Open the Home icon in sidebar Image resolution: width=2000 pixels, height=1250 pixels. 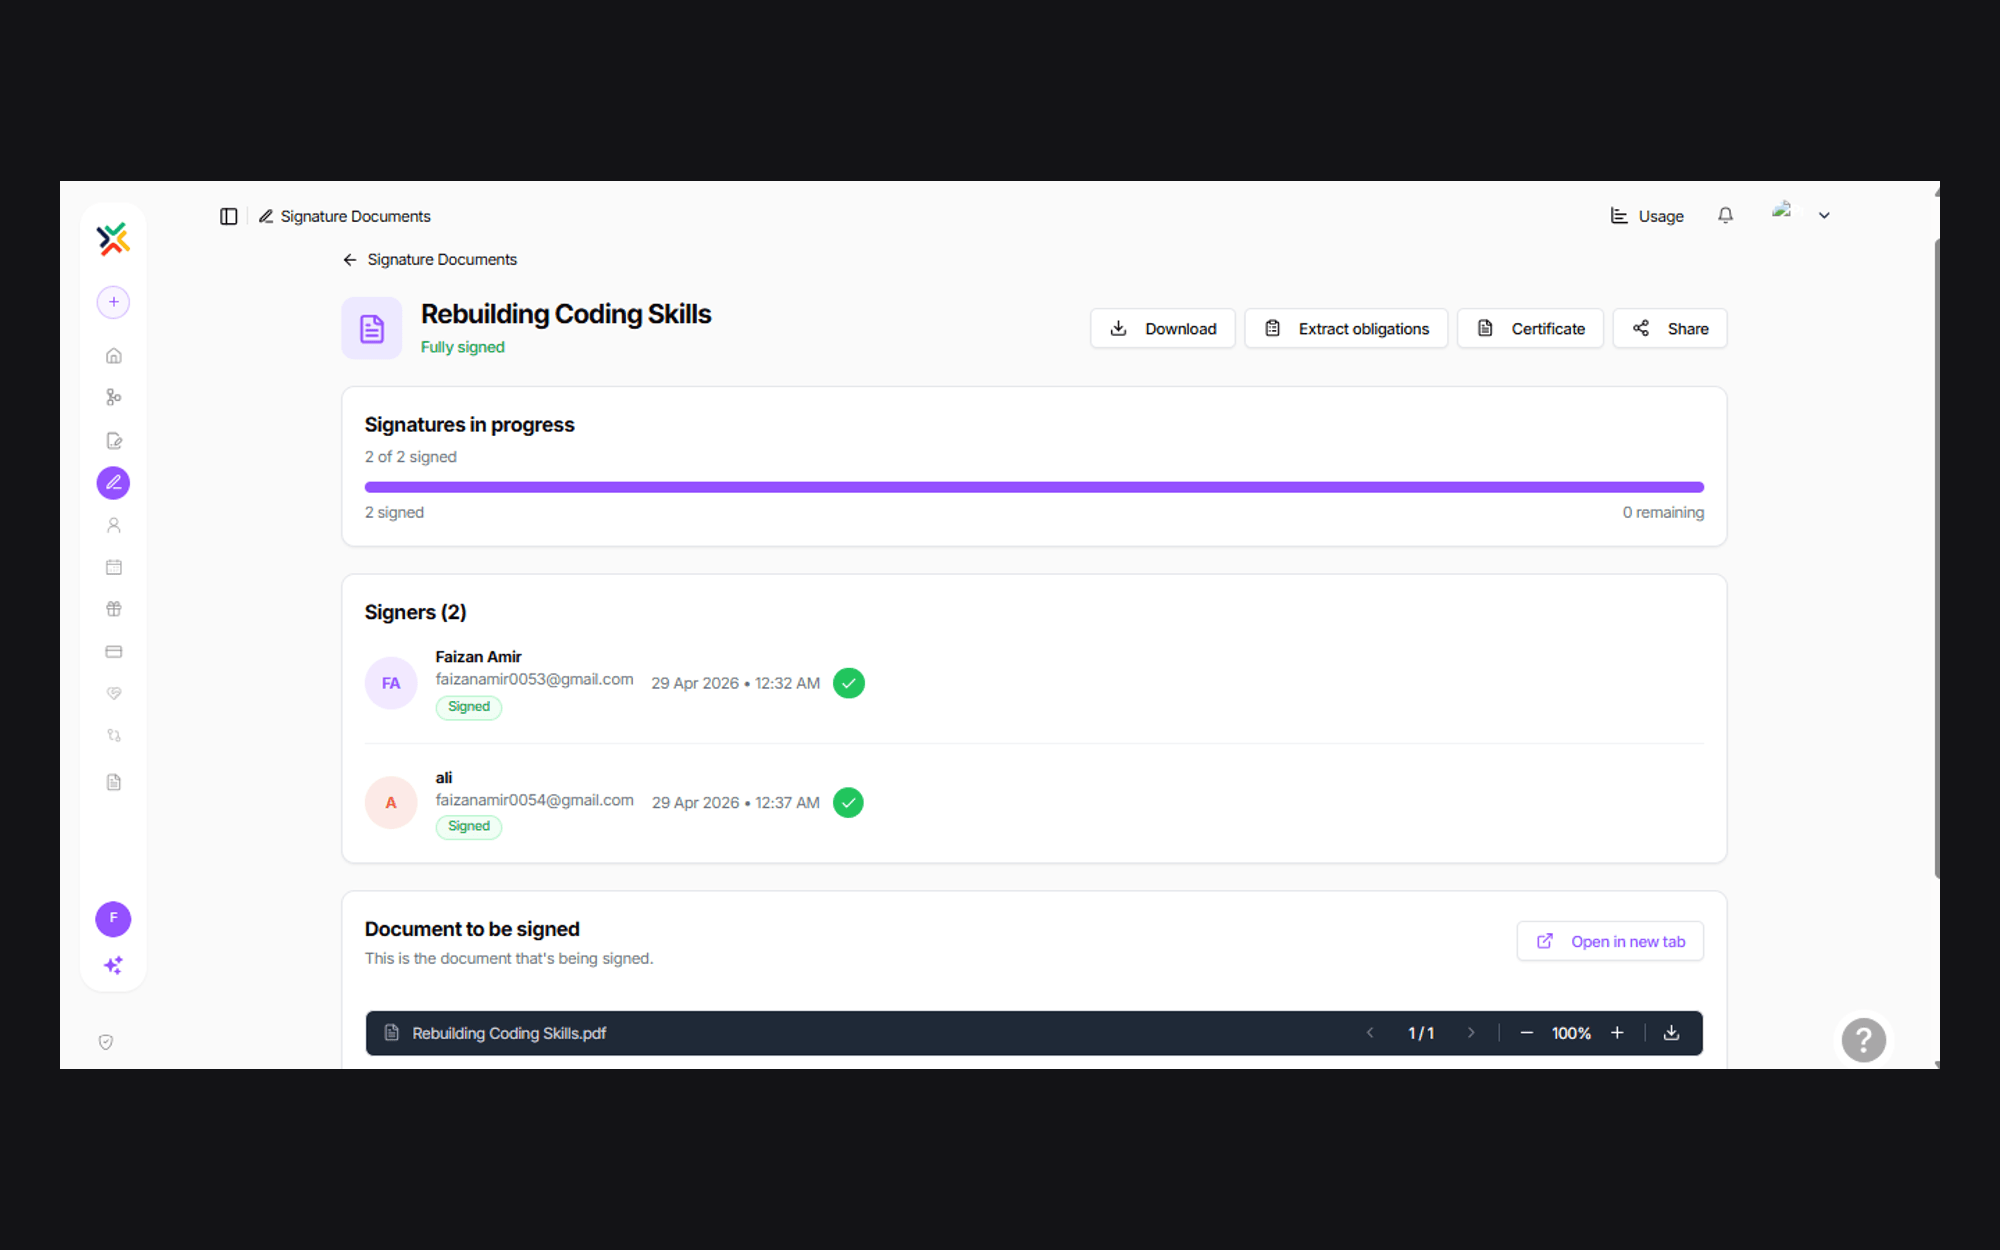point(114,356)
